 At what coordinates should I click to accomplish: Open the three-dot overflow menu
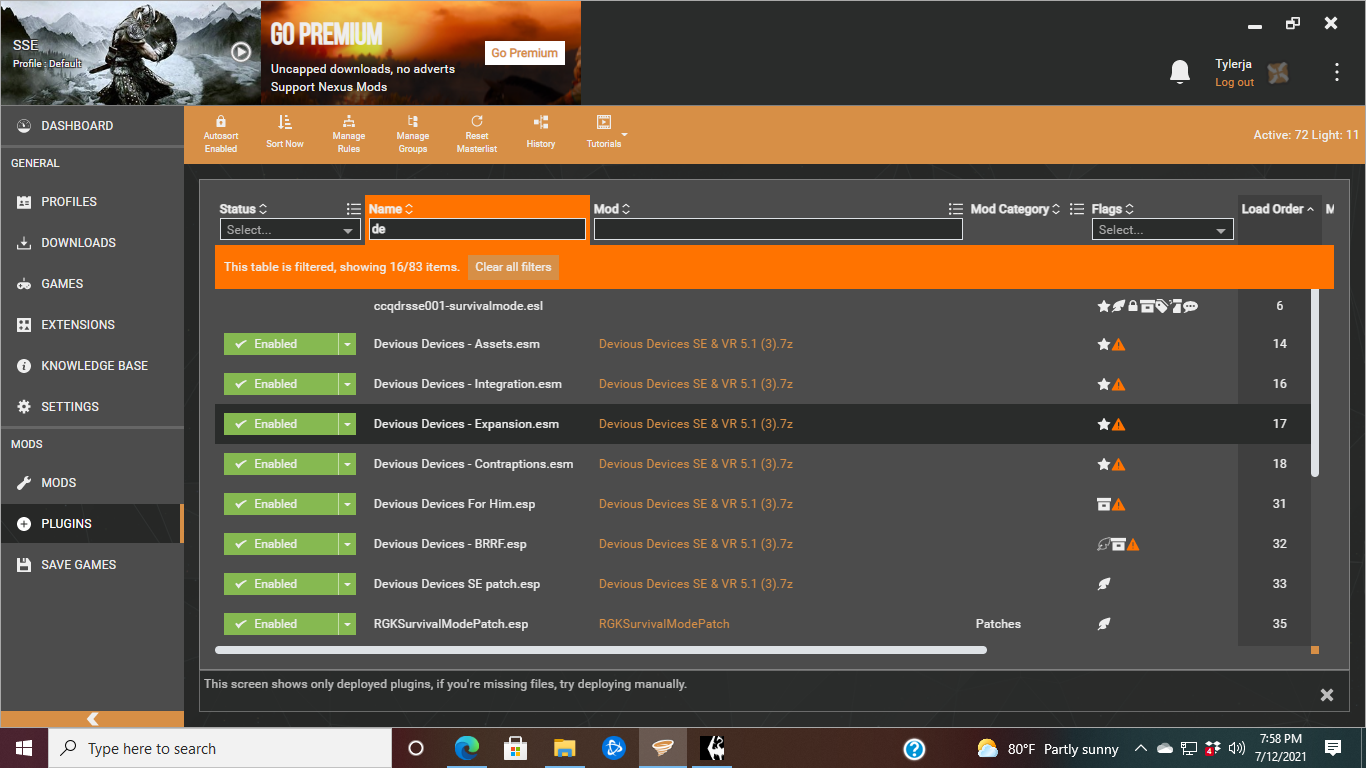click(1337, 72)
